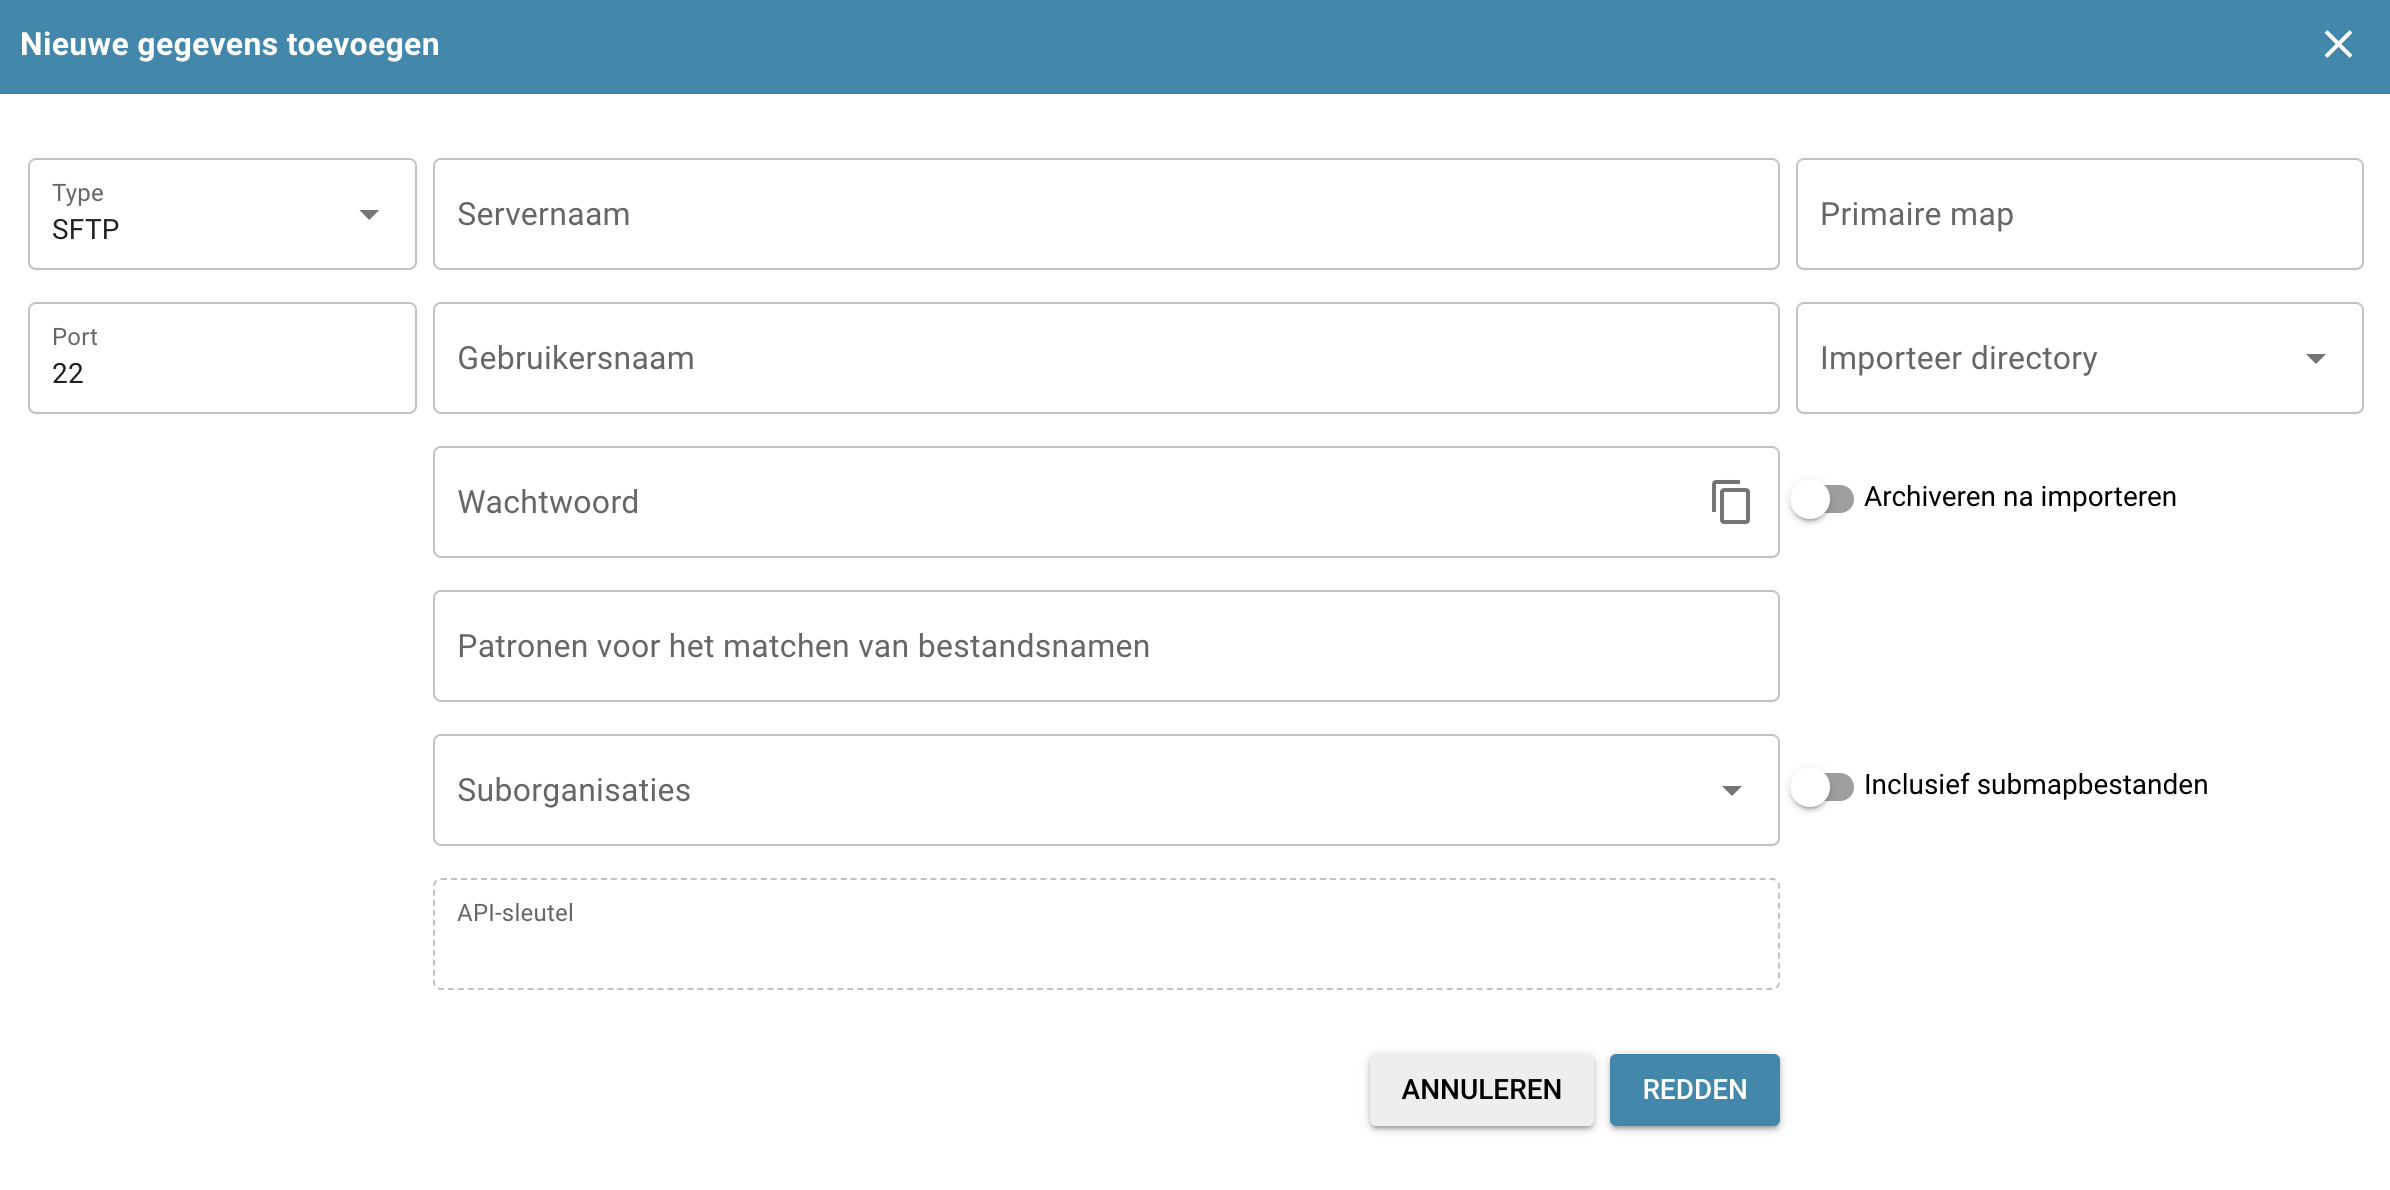The height and width of the screenshot is (1190, 2390).
Task: Click the API-sleutel dashed field
Action: pyautogui.click(x=1105, y=935)
